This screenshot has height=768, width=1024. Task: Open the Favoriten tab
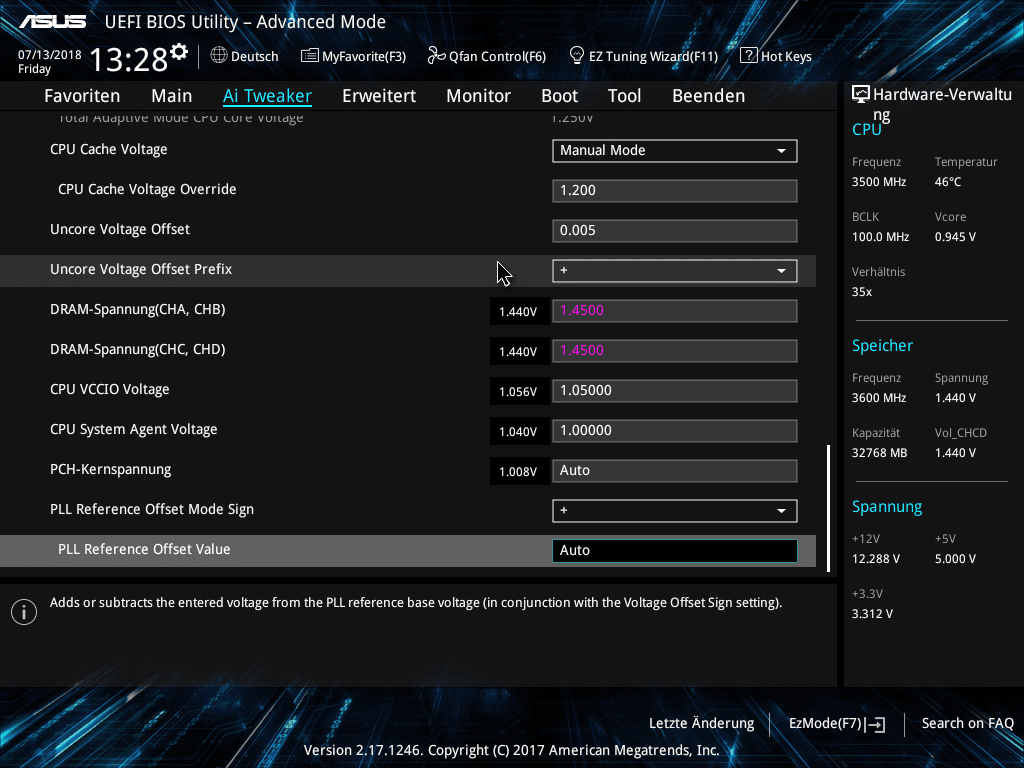coord(82,96)
